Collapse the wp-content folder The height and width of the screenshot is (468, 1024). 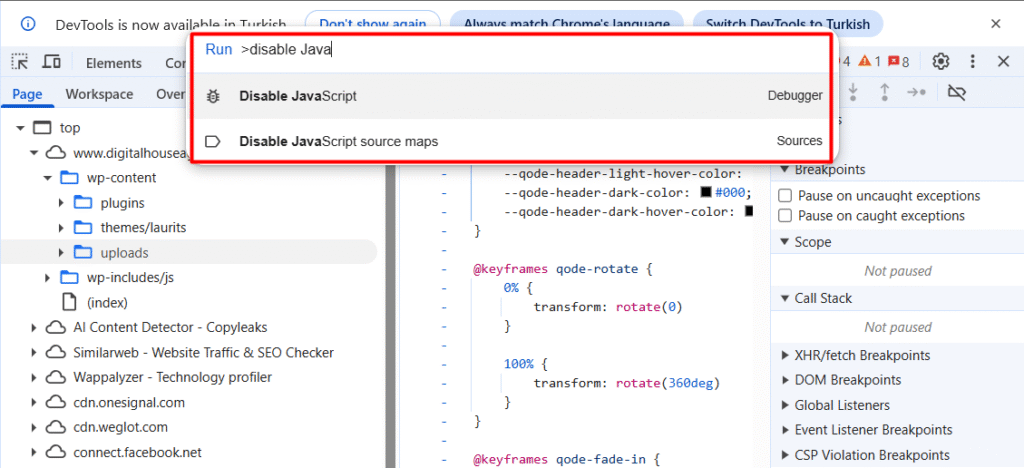[47, 178]
